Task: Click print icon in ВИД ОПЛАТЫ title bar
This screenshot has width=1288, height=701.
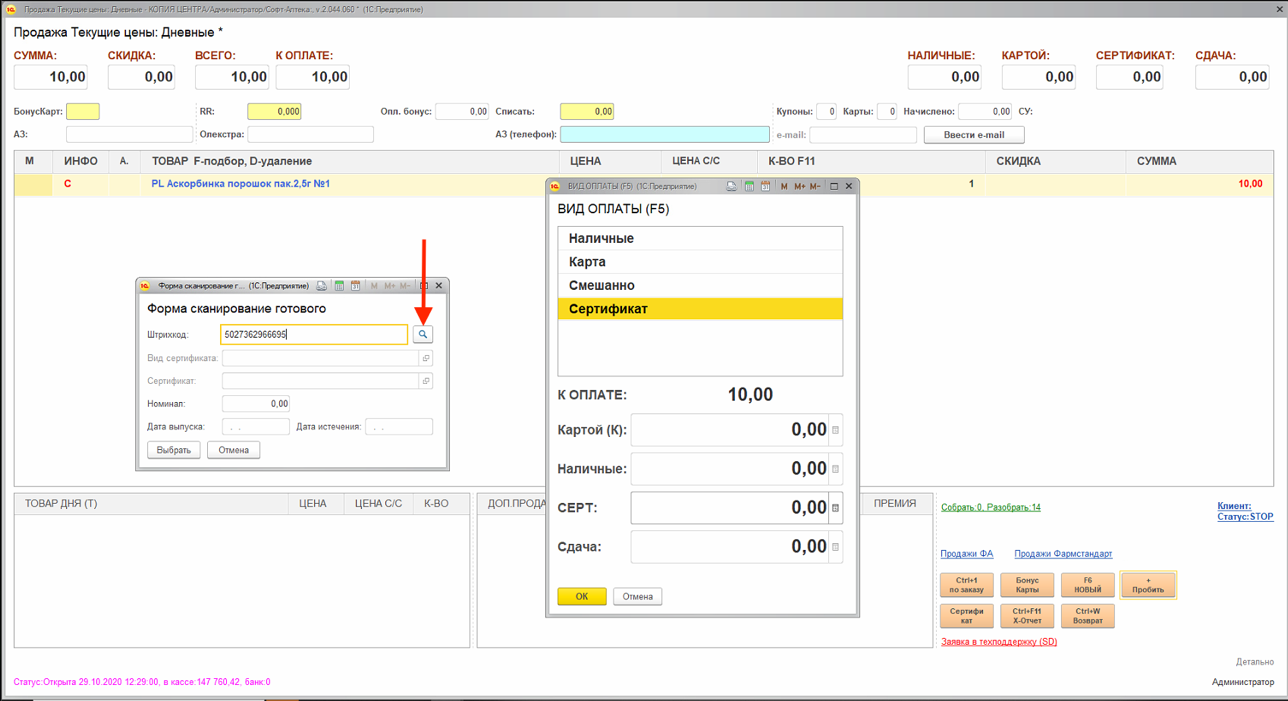Action: tap(732, 186)
